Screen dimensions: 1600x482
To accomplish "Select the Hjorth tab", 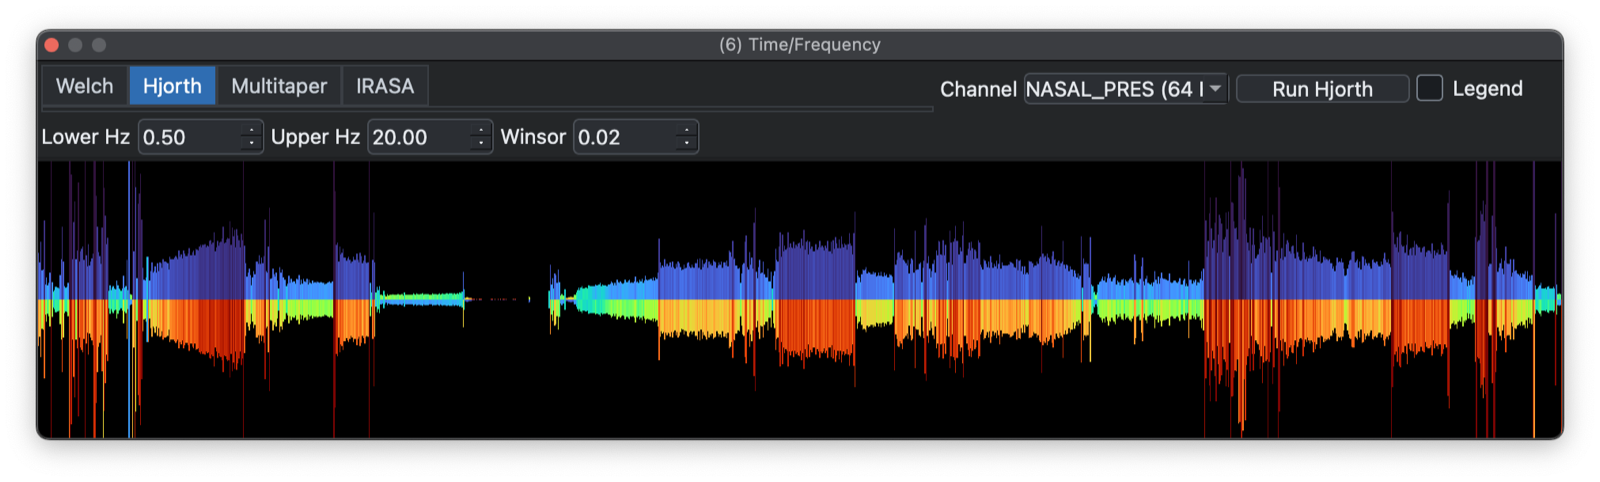I will click(x=172, y=86).
